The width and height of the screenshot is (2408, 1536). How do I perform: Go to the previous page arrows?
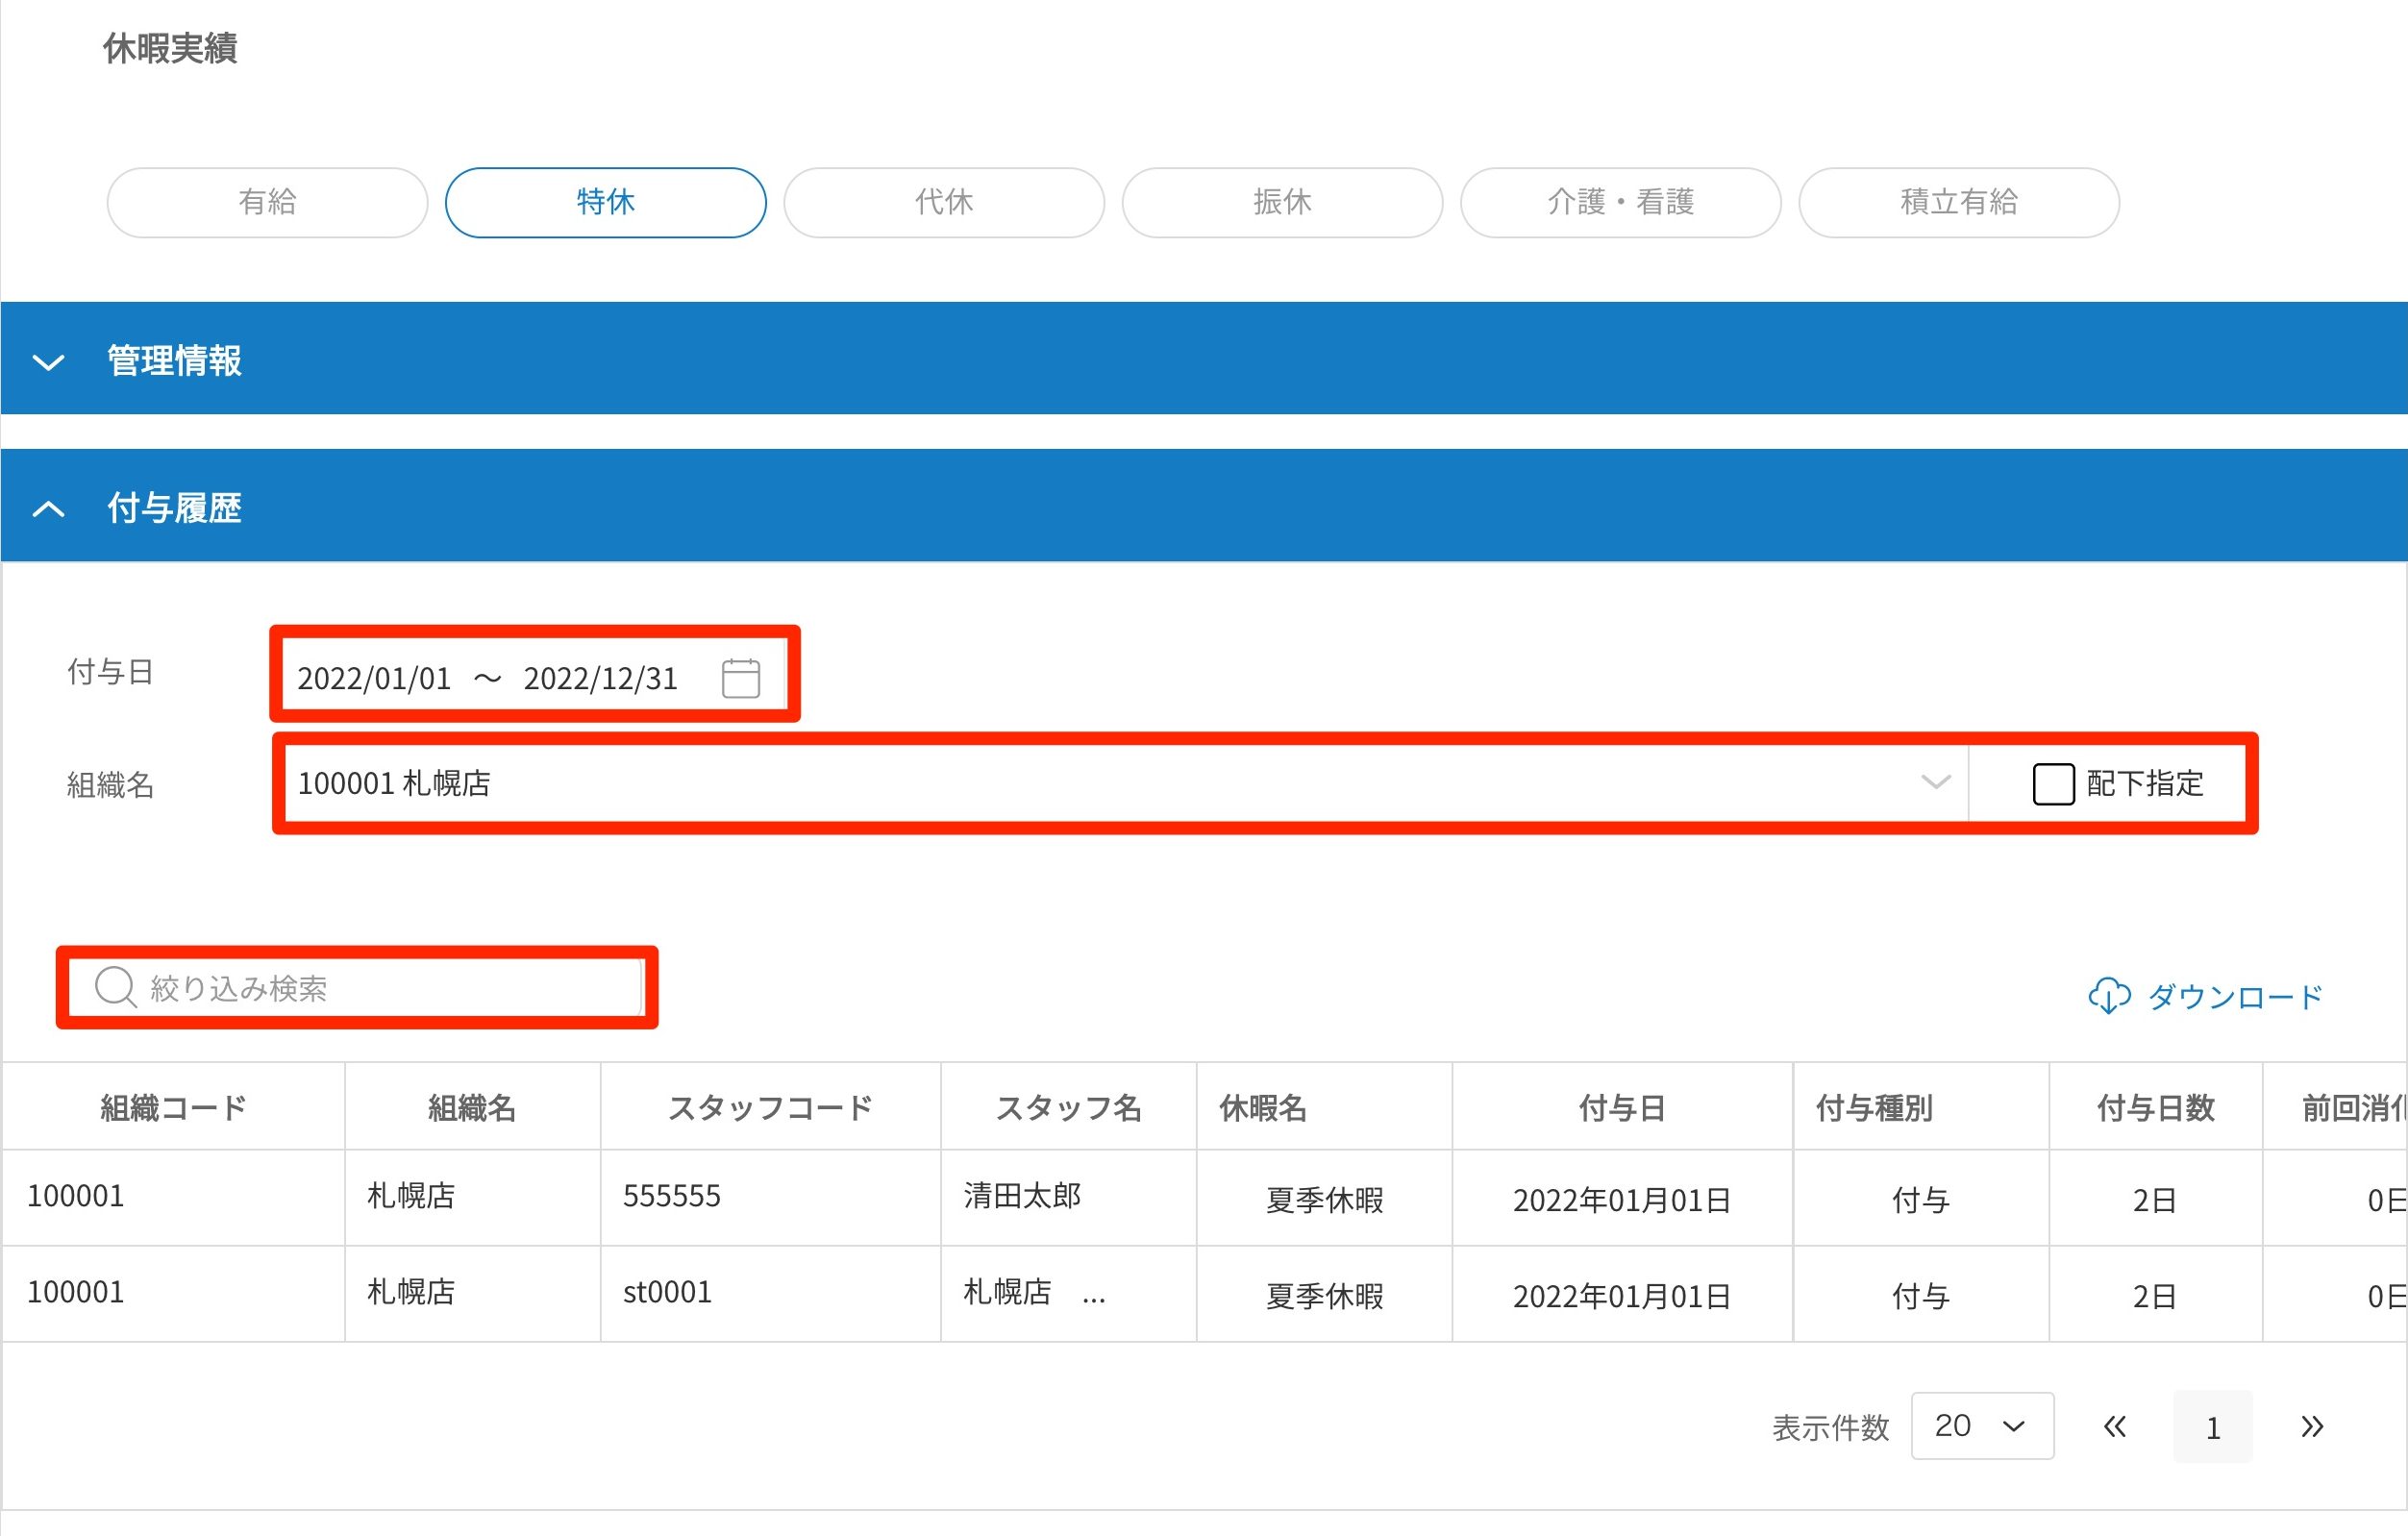click(x=2114, y=1426)
